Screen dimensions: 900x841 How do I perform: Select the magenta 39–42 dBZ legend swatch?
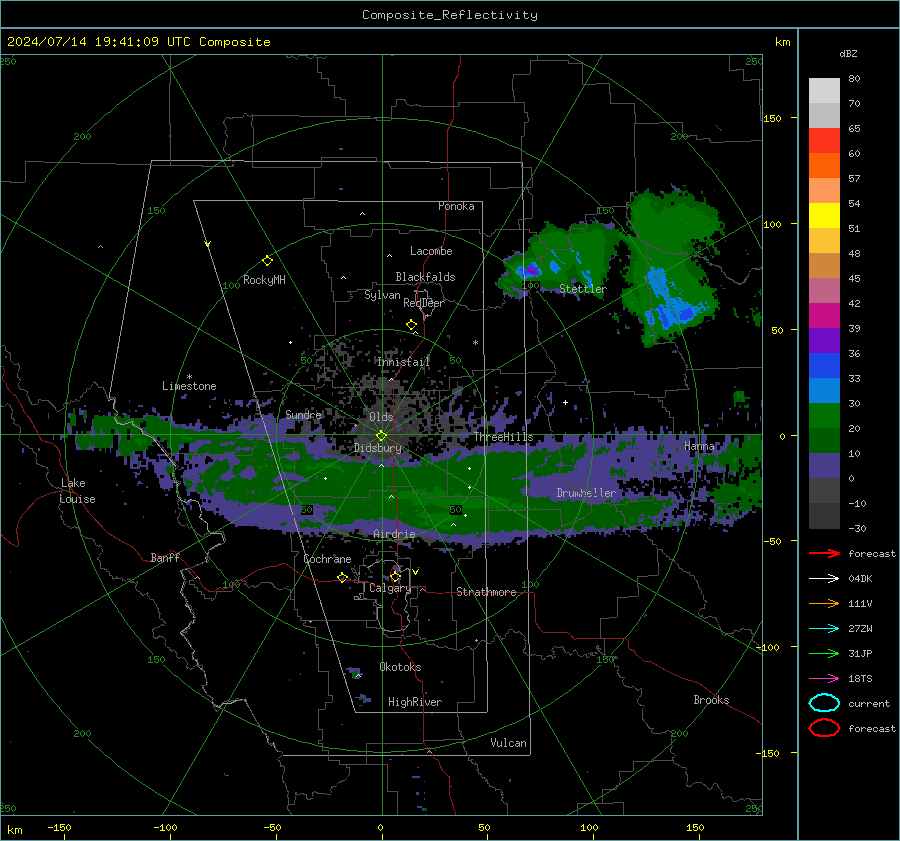tap(824, 315)
